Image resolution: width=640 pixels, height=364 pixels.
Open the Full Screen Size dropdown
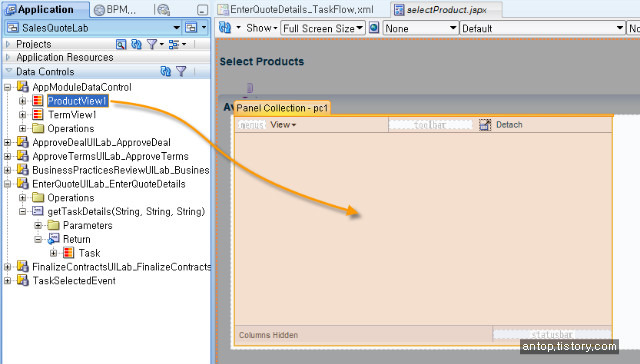click(323, 28)
